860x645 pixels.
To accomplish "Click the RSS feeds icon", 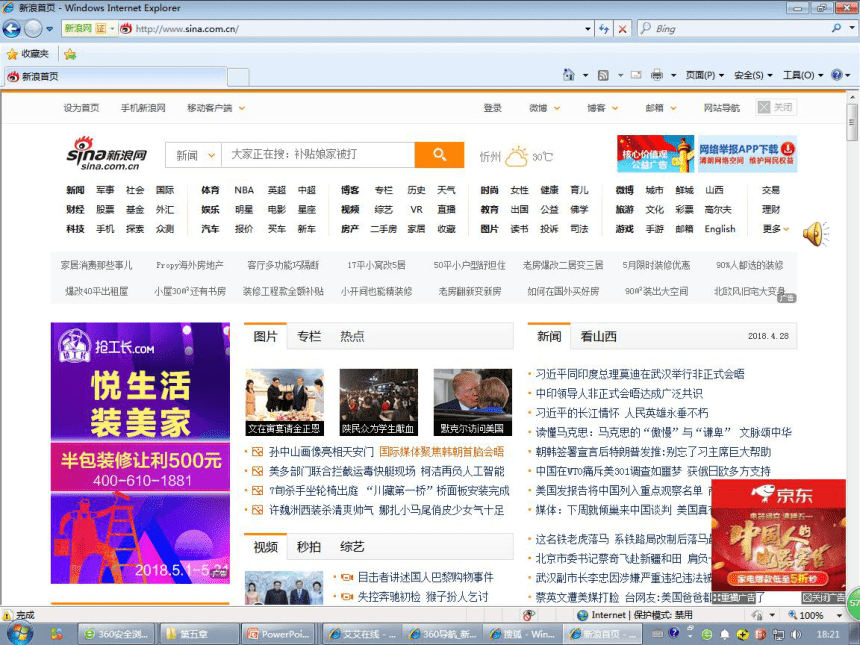I will coord(603,75).
